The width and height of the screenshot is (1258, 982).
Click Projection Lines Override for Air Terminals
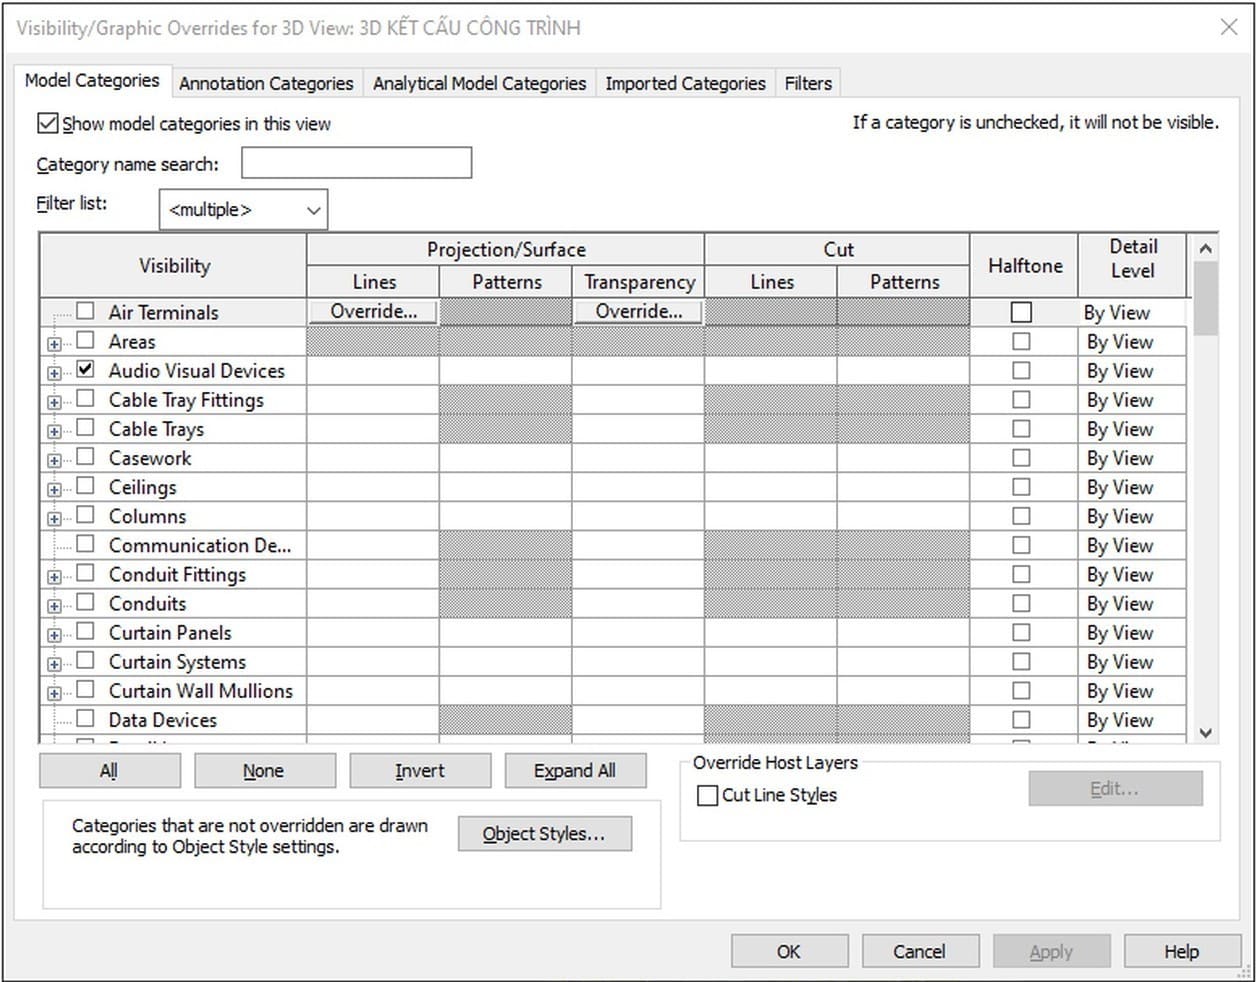(373, 312)
